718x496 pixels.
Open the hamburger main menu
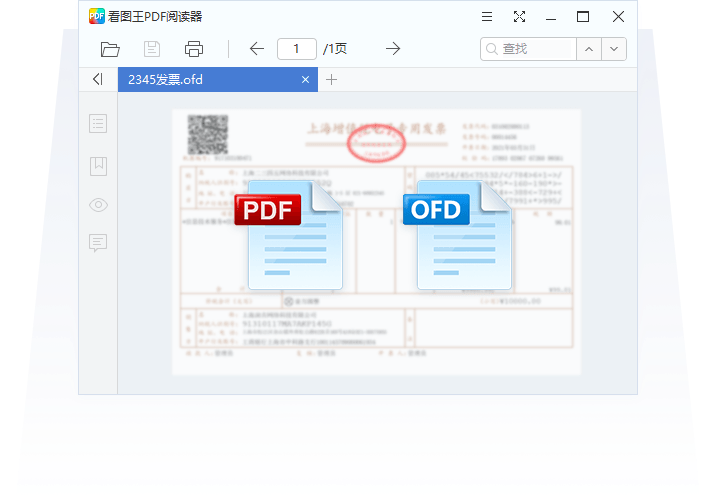coord(486,16)
